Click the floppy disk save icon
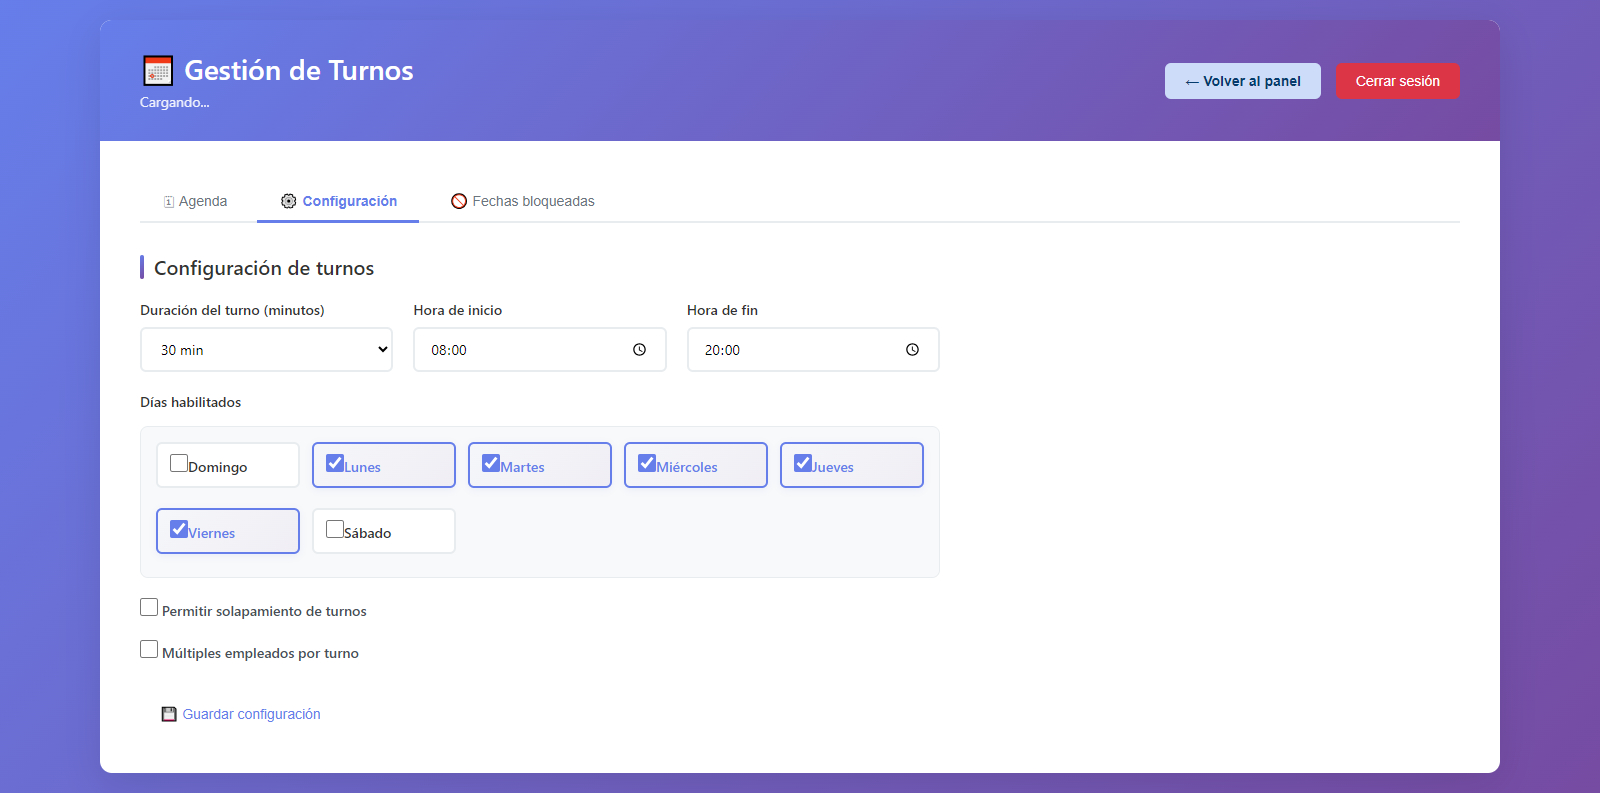 [x=169, y=714]
